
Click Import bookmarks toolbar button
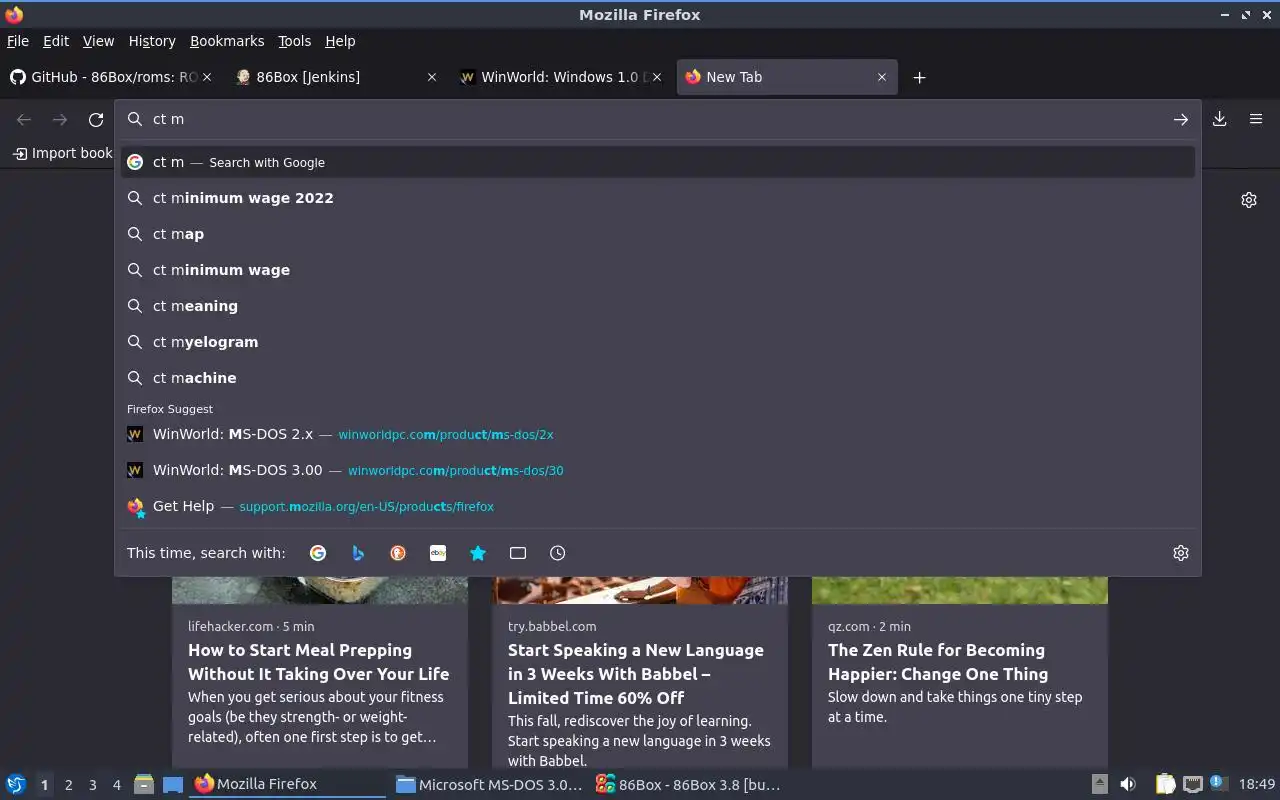[x=62, y=153]
